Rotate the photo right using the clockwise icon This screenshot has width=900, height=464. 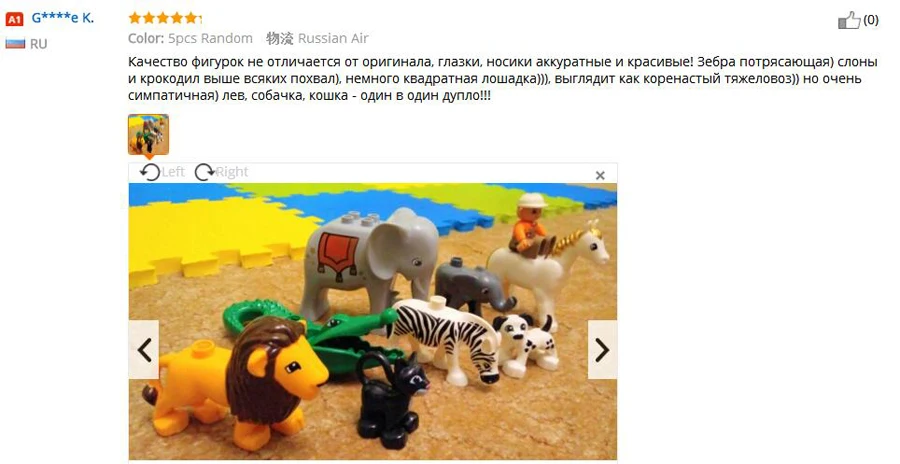coord(204,172)
